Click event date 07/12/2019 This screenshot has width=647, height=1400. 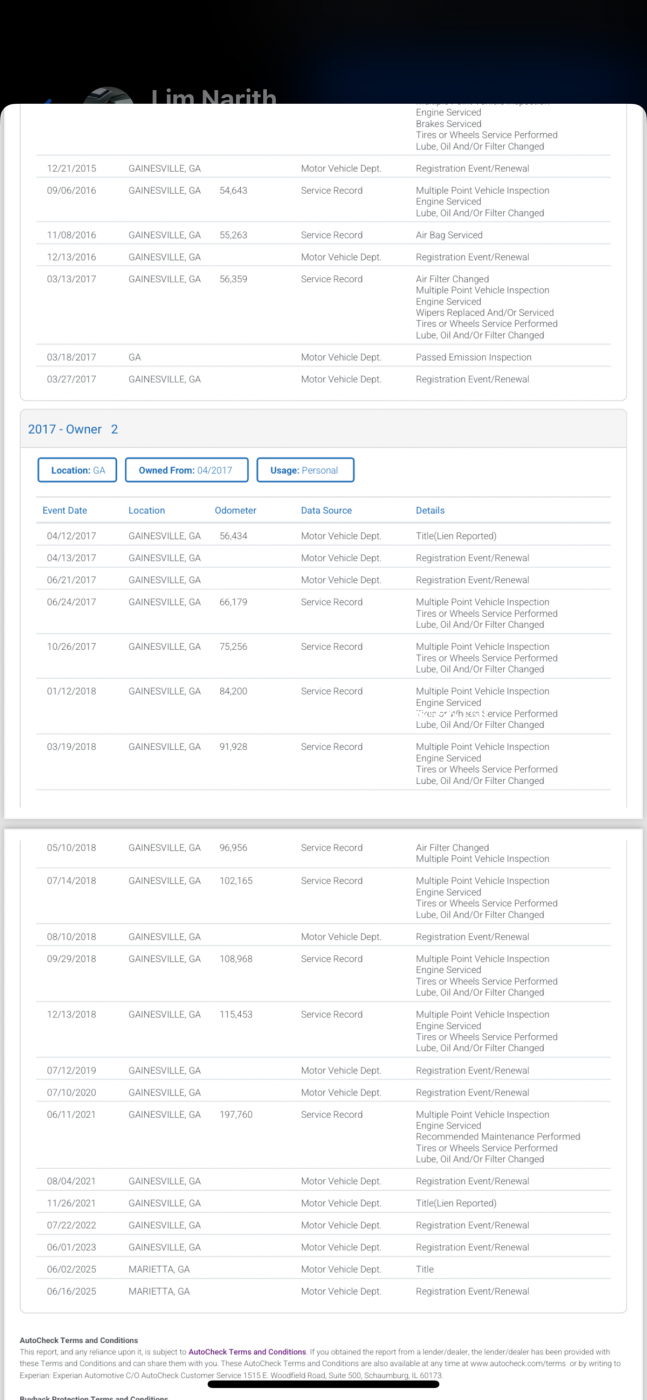point(71,1070)
